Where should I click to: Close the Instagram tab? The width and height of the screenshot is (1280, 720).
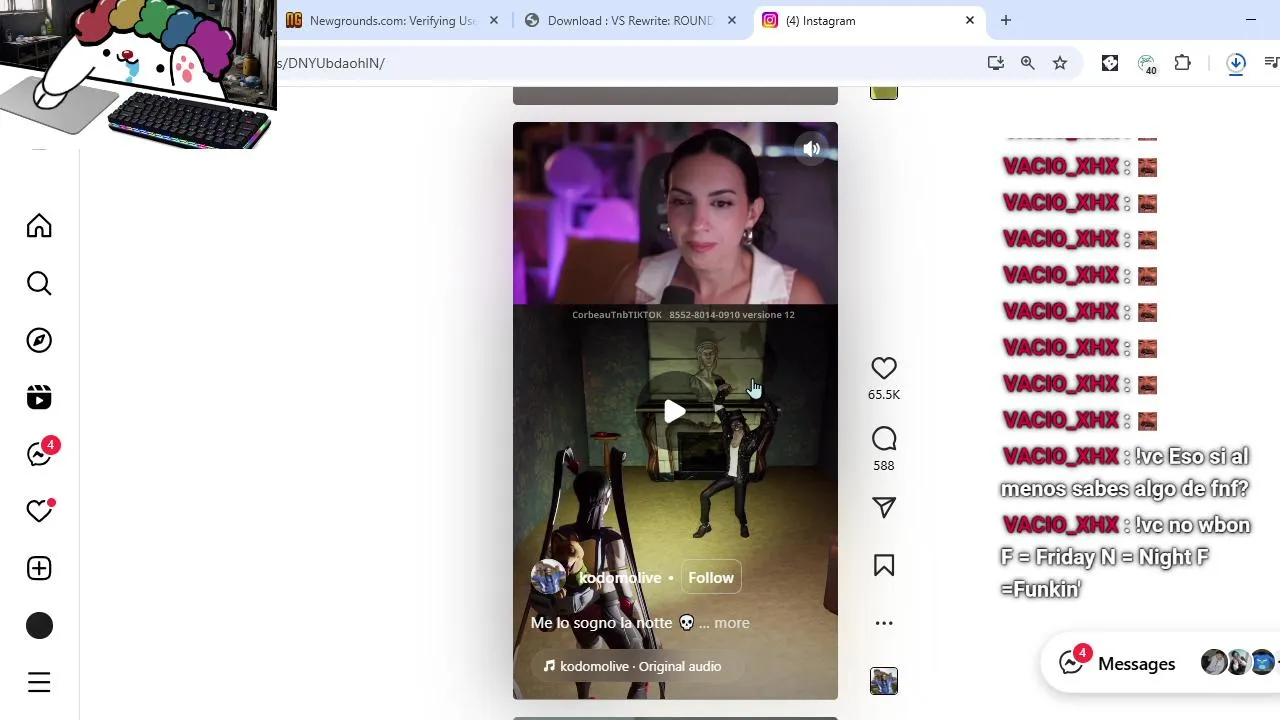pos(970,20)
